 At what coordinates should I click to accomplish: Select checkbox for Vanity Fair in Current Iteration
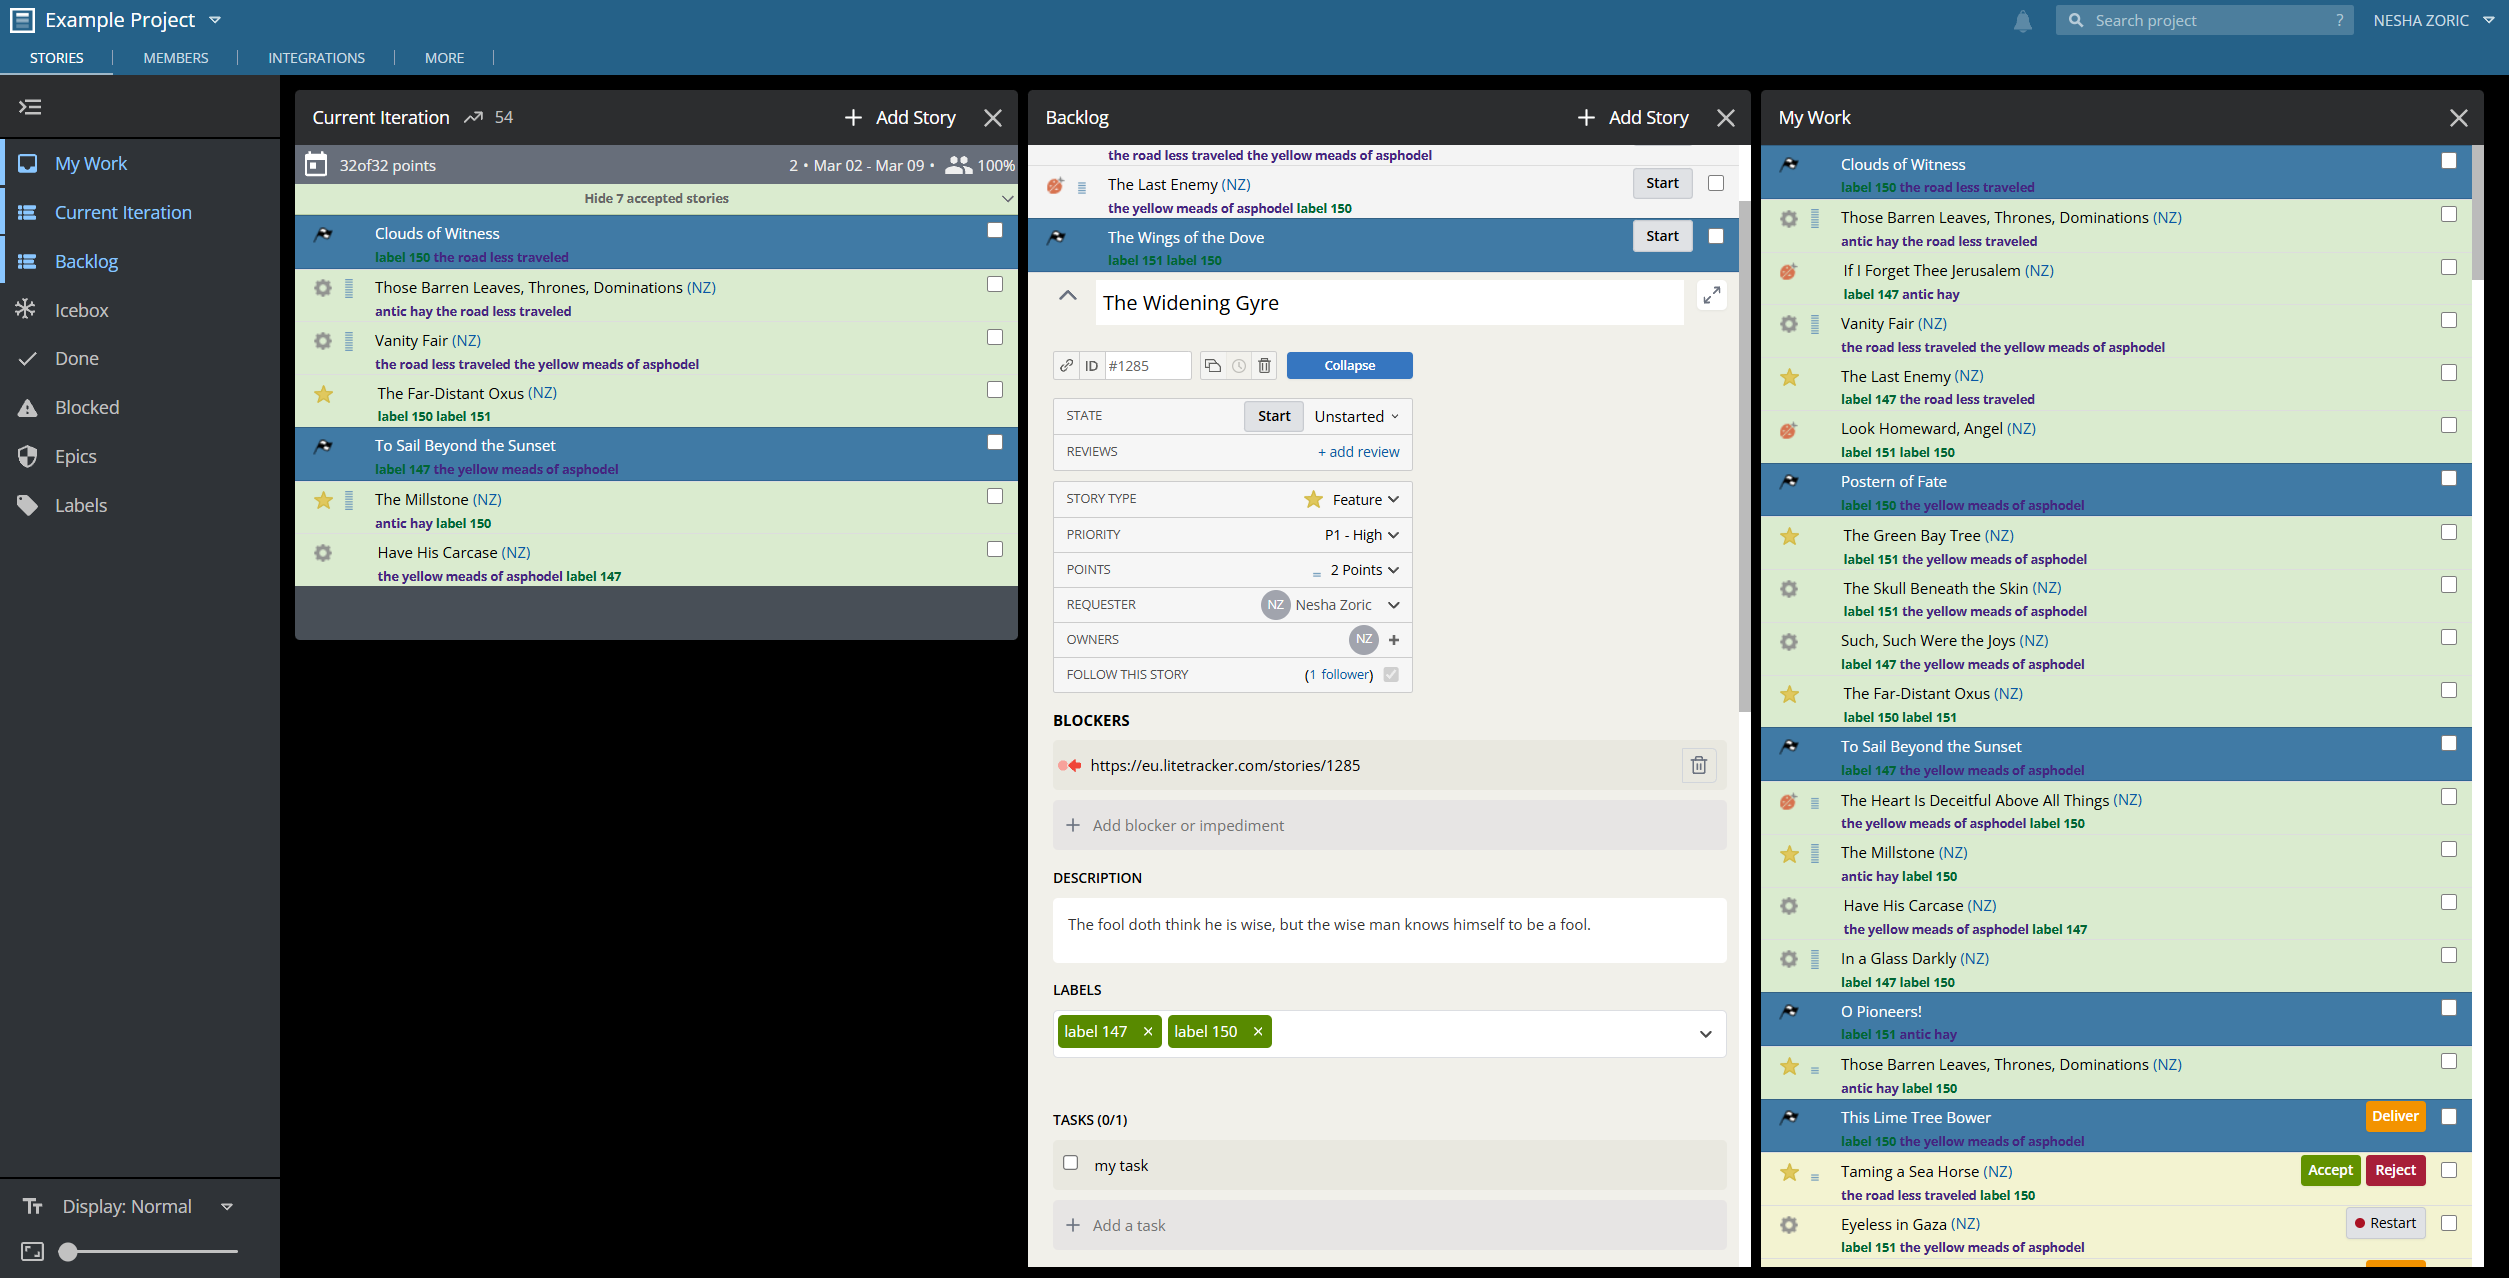pos(995,337)
